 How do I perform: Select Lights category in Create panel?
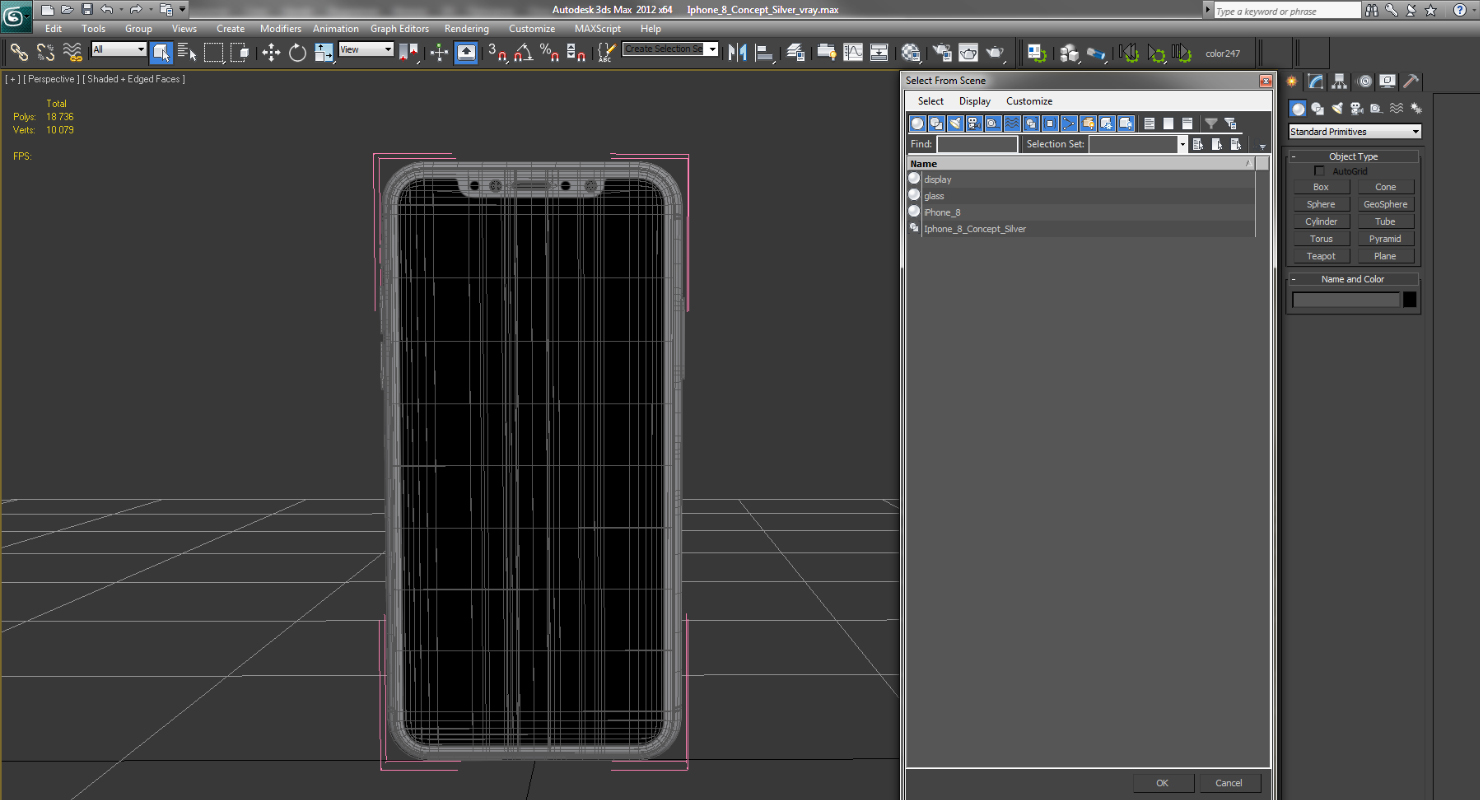click(x=1337, y=108)
